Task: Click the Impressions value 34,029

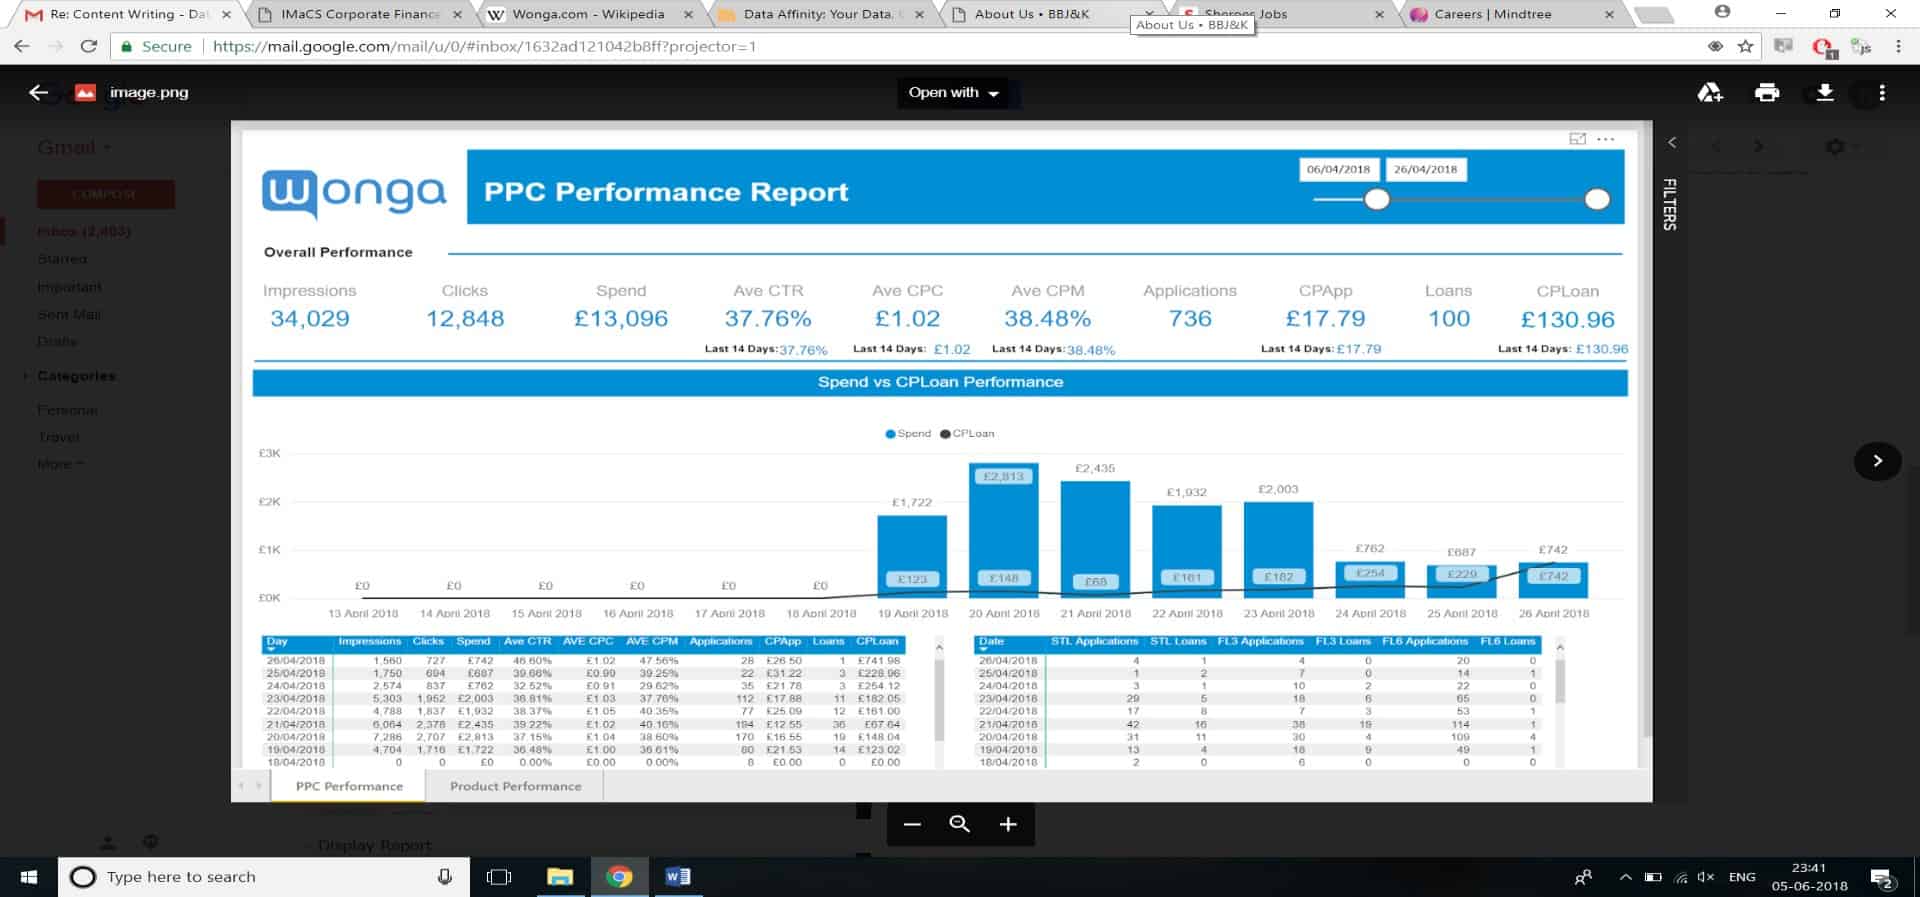Action: [x=310, y=319]
